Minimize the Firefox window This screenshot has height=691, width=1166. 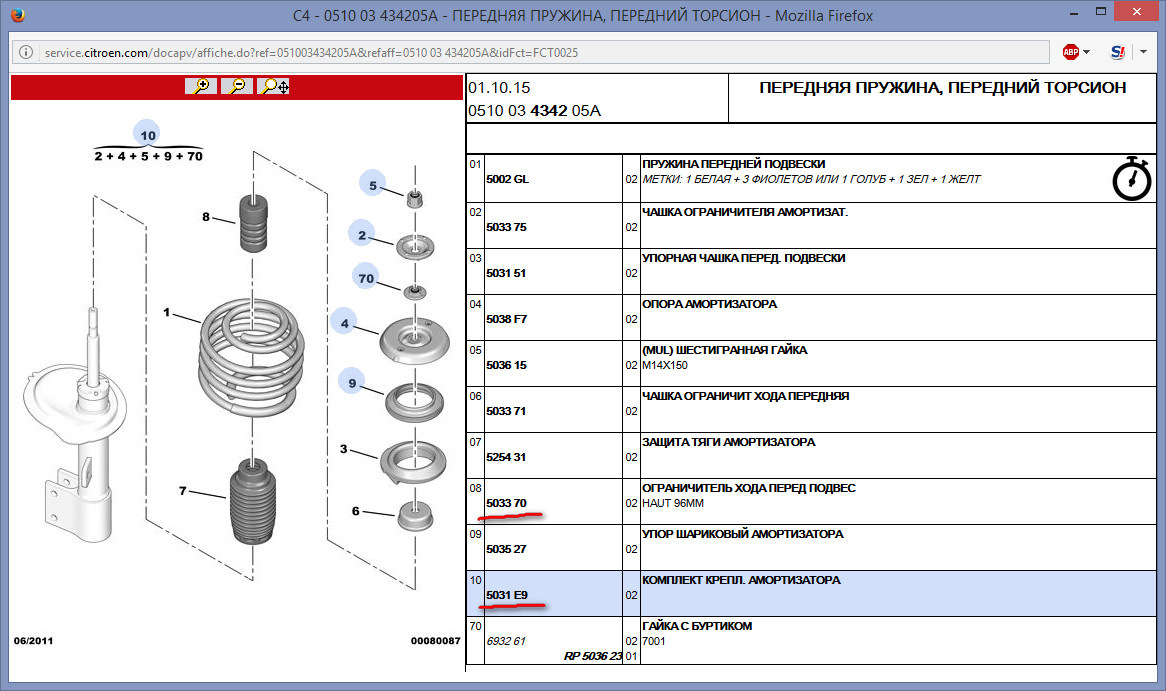[x=1074, y=13]
